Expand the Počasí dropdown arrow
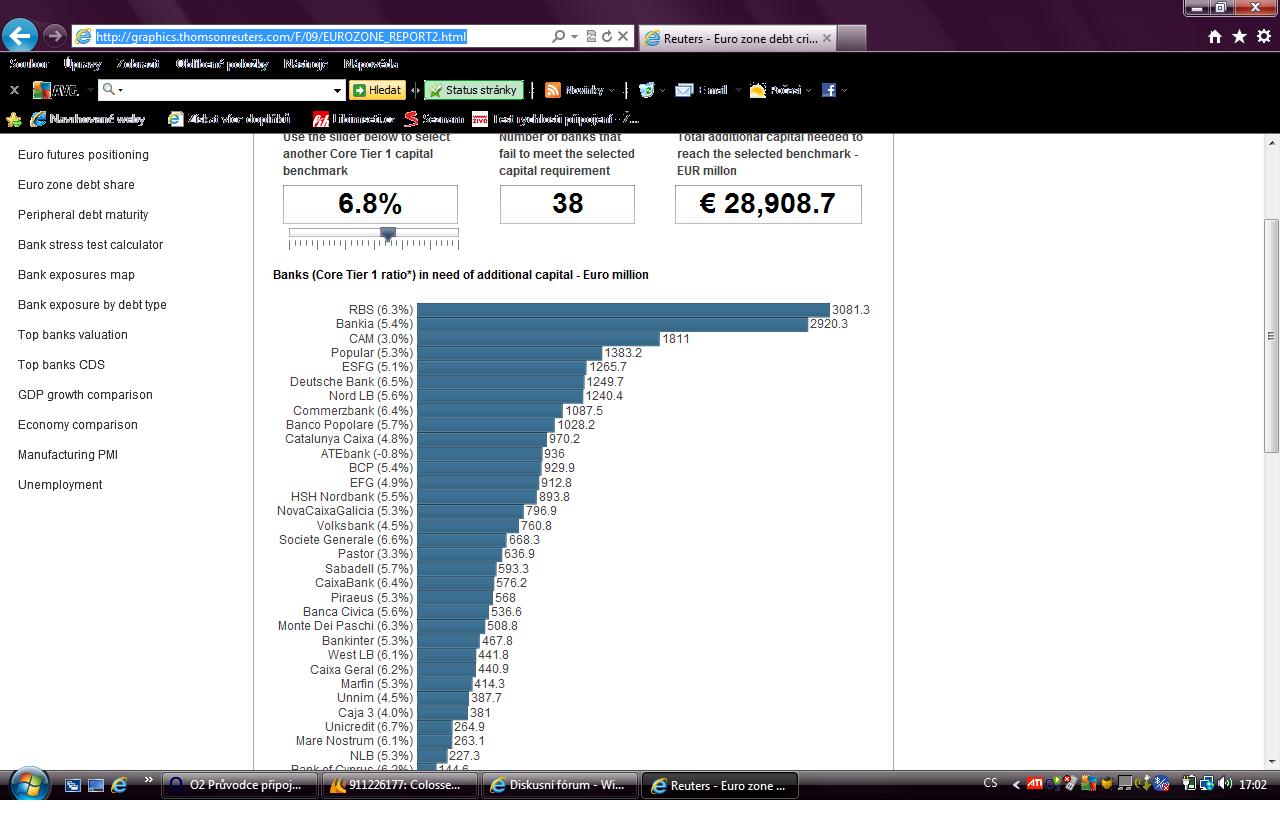This screenshot has width=1280, height=826. (809, 90)
